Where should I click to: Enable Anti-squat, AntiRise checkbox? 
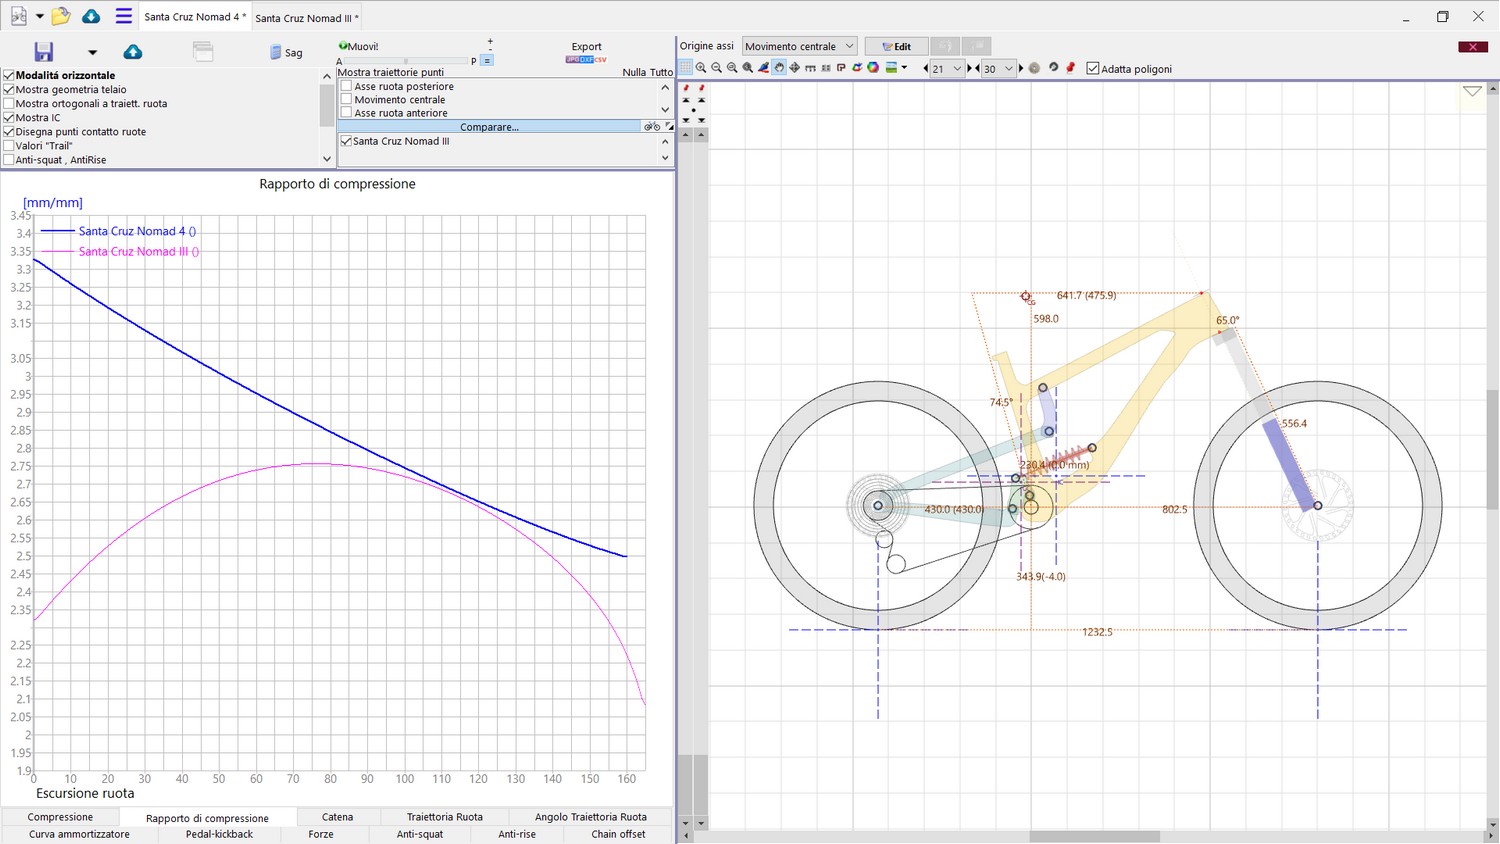pos(9,159)
